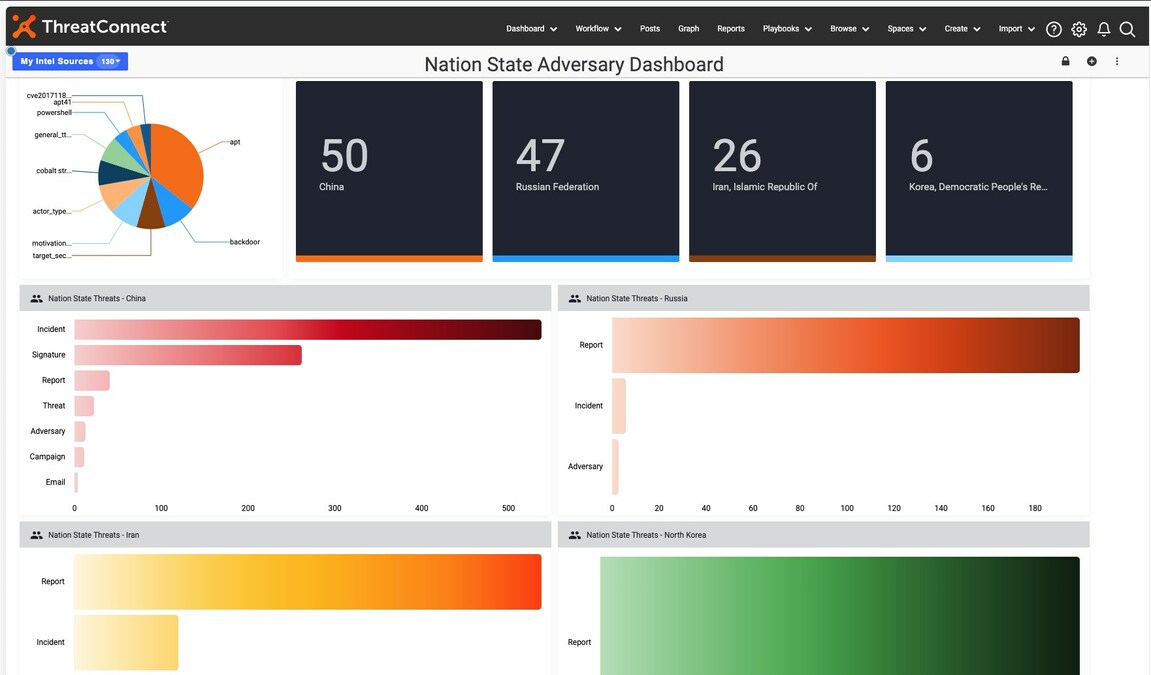Image resolution: width=1151 pixels, height=675 pixels.
Task: Click the motivation... pie label
Action: 51,243
